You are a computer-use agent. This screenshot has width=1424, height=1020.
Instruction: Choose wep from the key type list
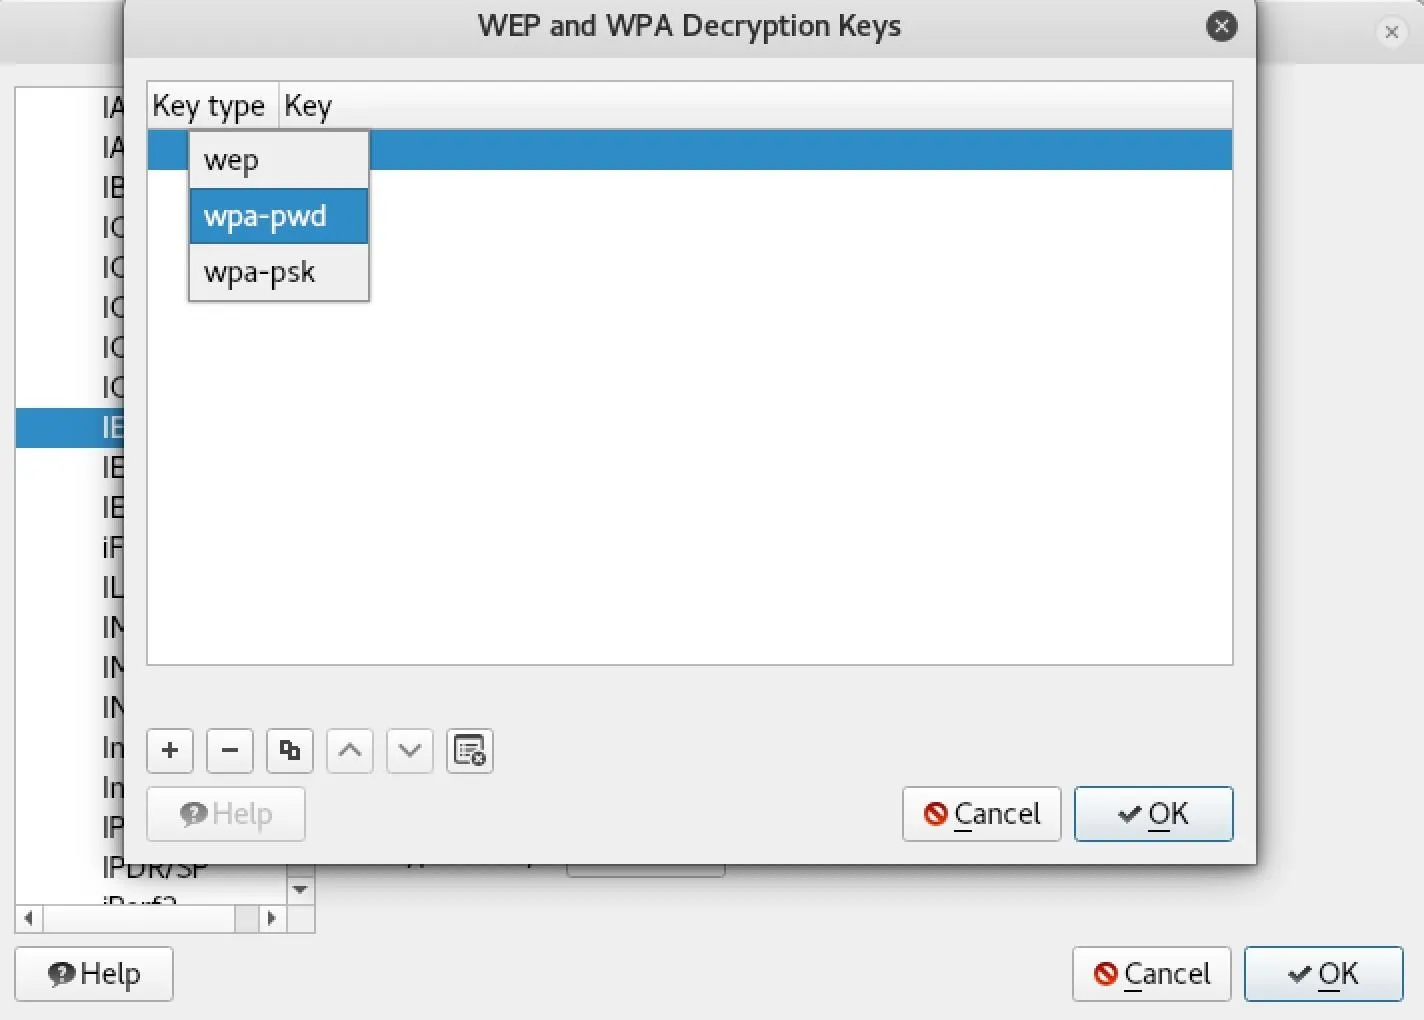[x=279, y=160]
